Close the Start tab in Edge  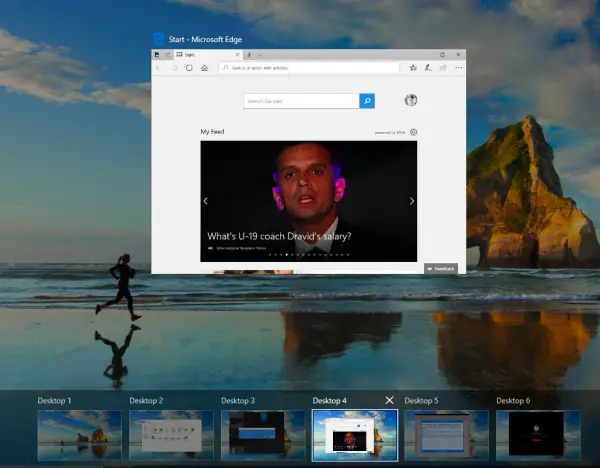click(x=237, y=55)
